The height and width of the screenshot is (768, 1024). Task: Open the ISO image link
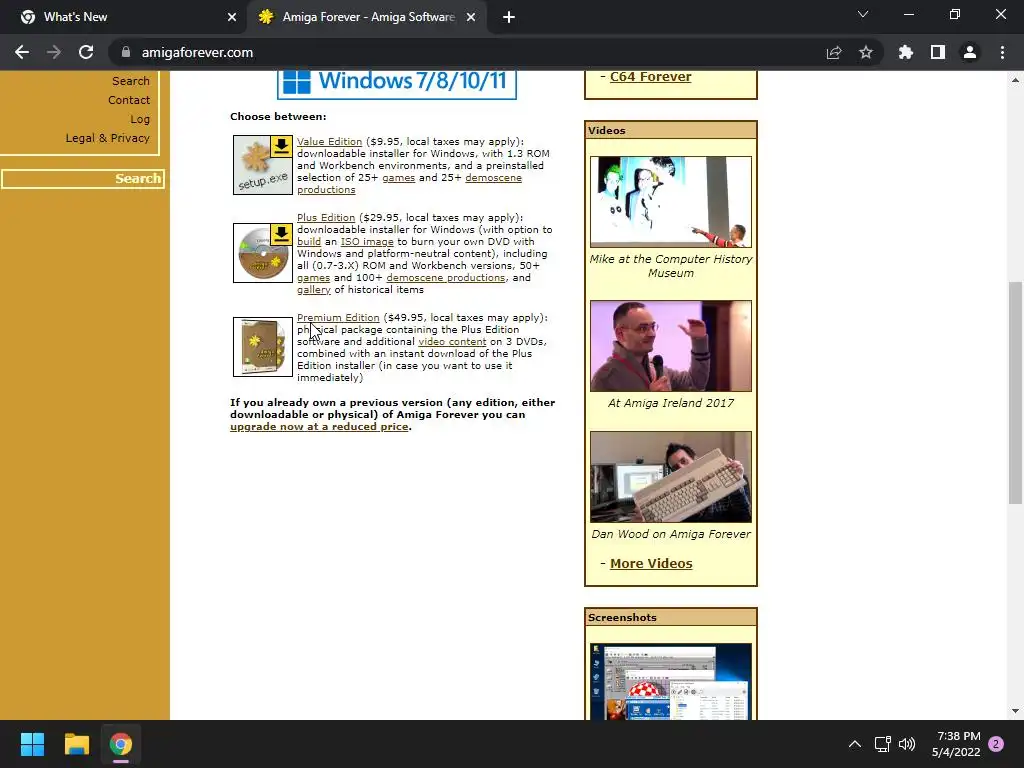pos(367,242)
